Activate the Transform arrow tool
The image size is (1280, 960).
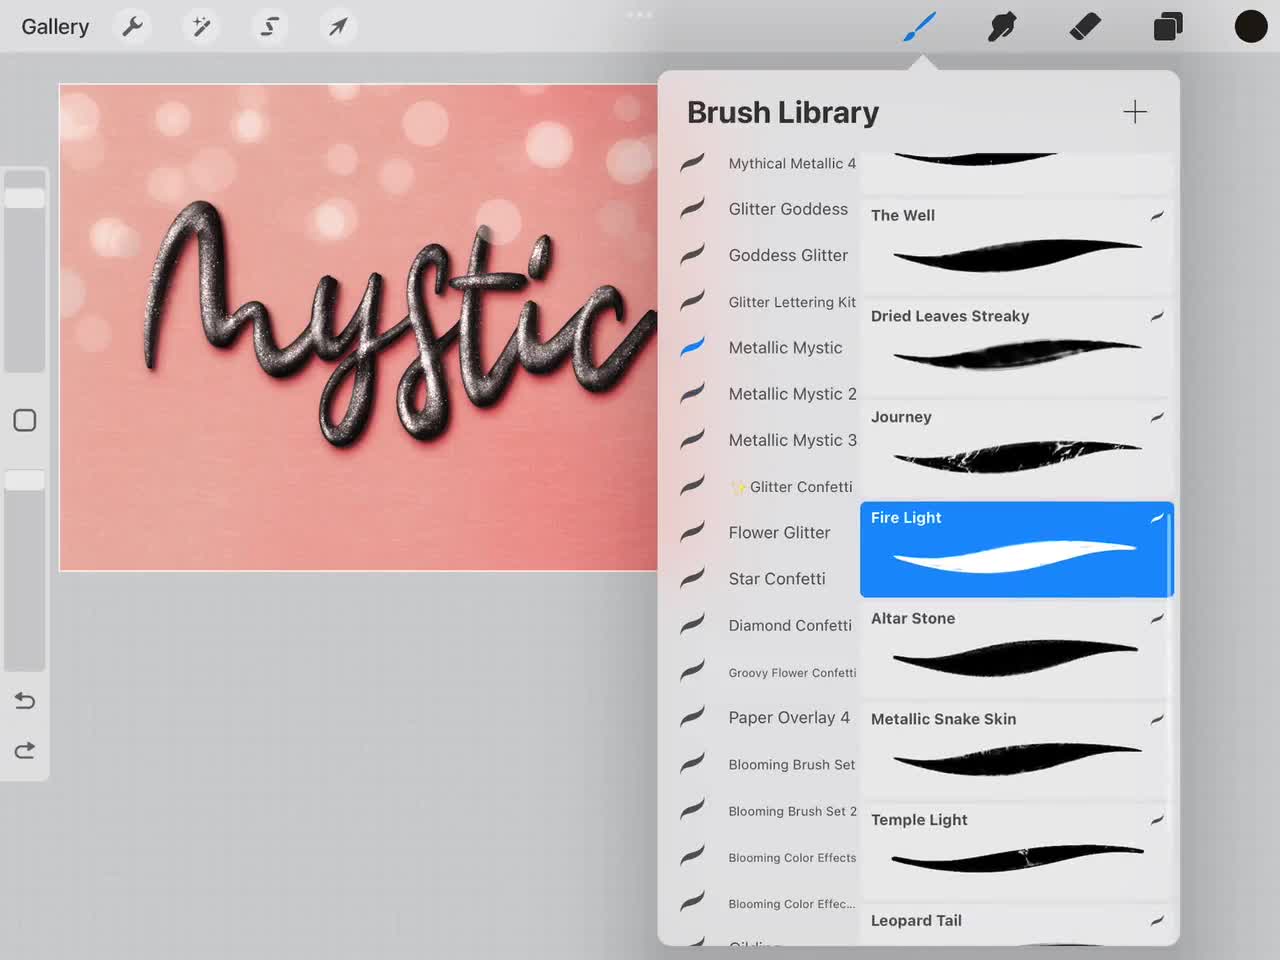(338, 26)
